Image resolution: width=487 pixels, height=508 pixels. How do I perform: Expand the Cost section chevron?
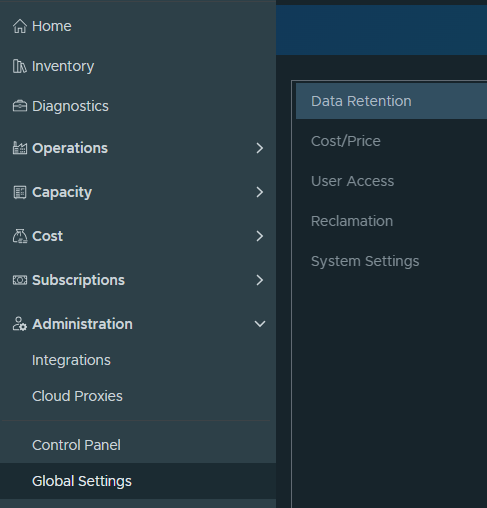[x=260, y=236]
